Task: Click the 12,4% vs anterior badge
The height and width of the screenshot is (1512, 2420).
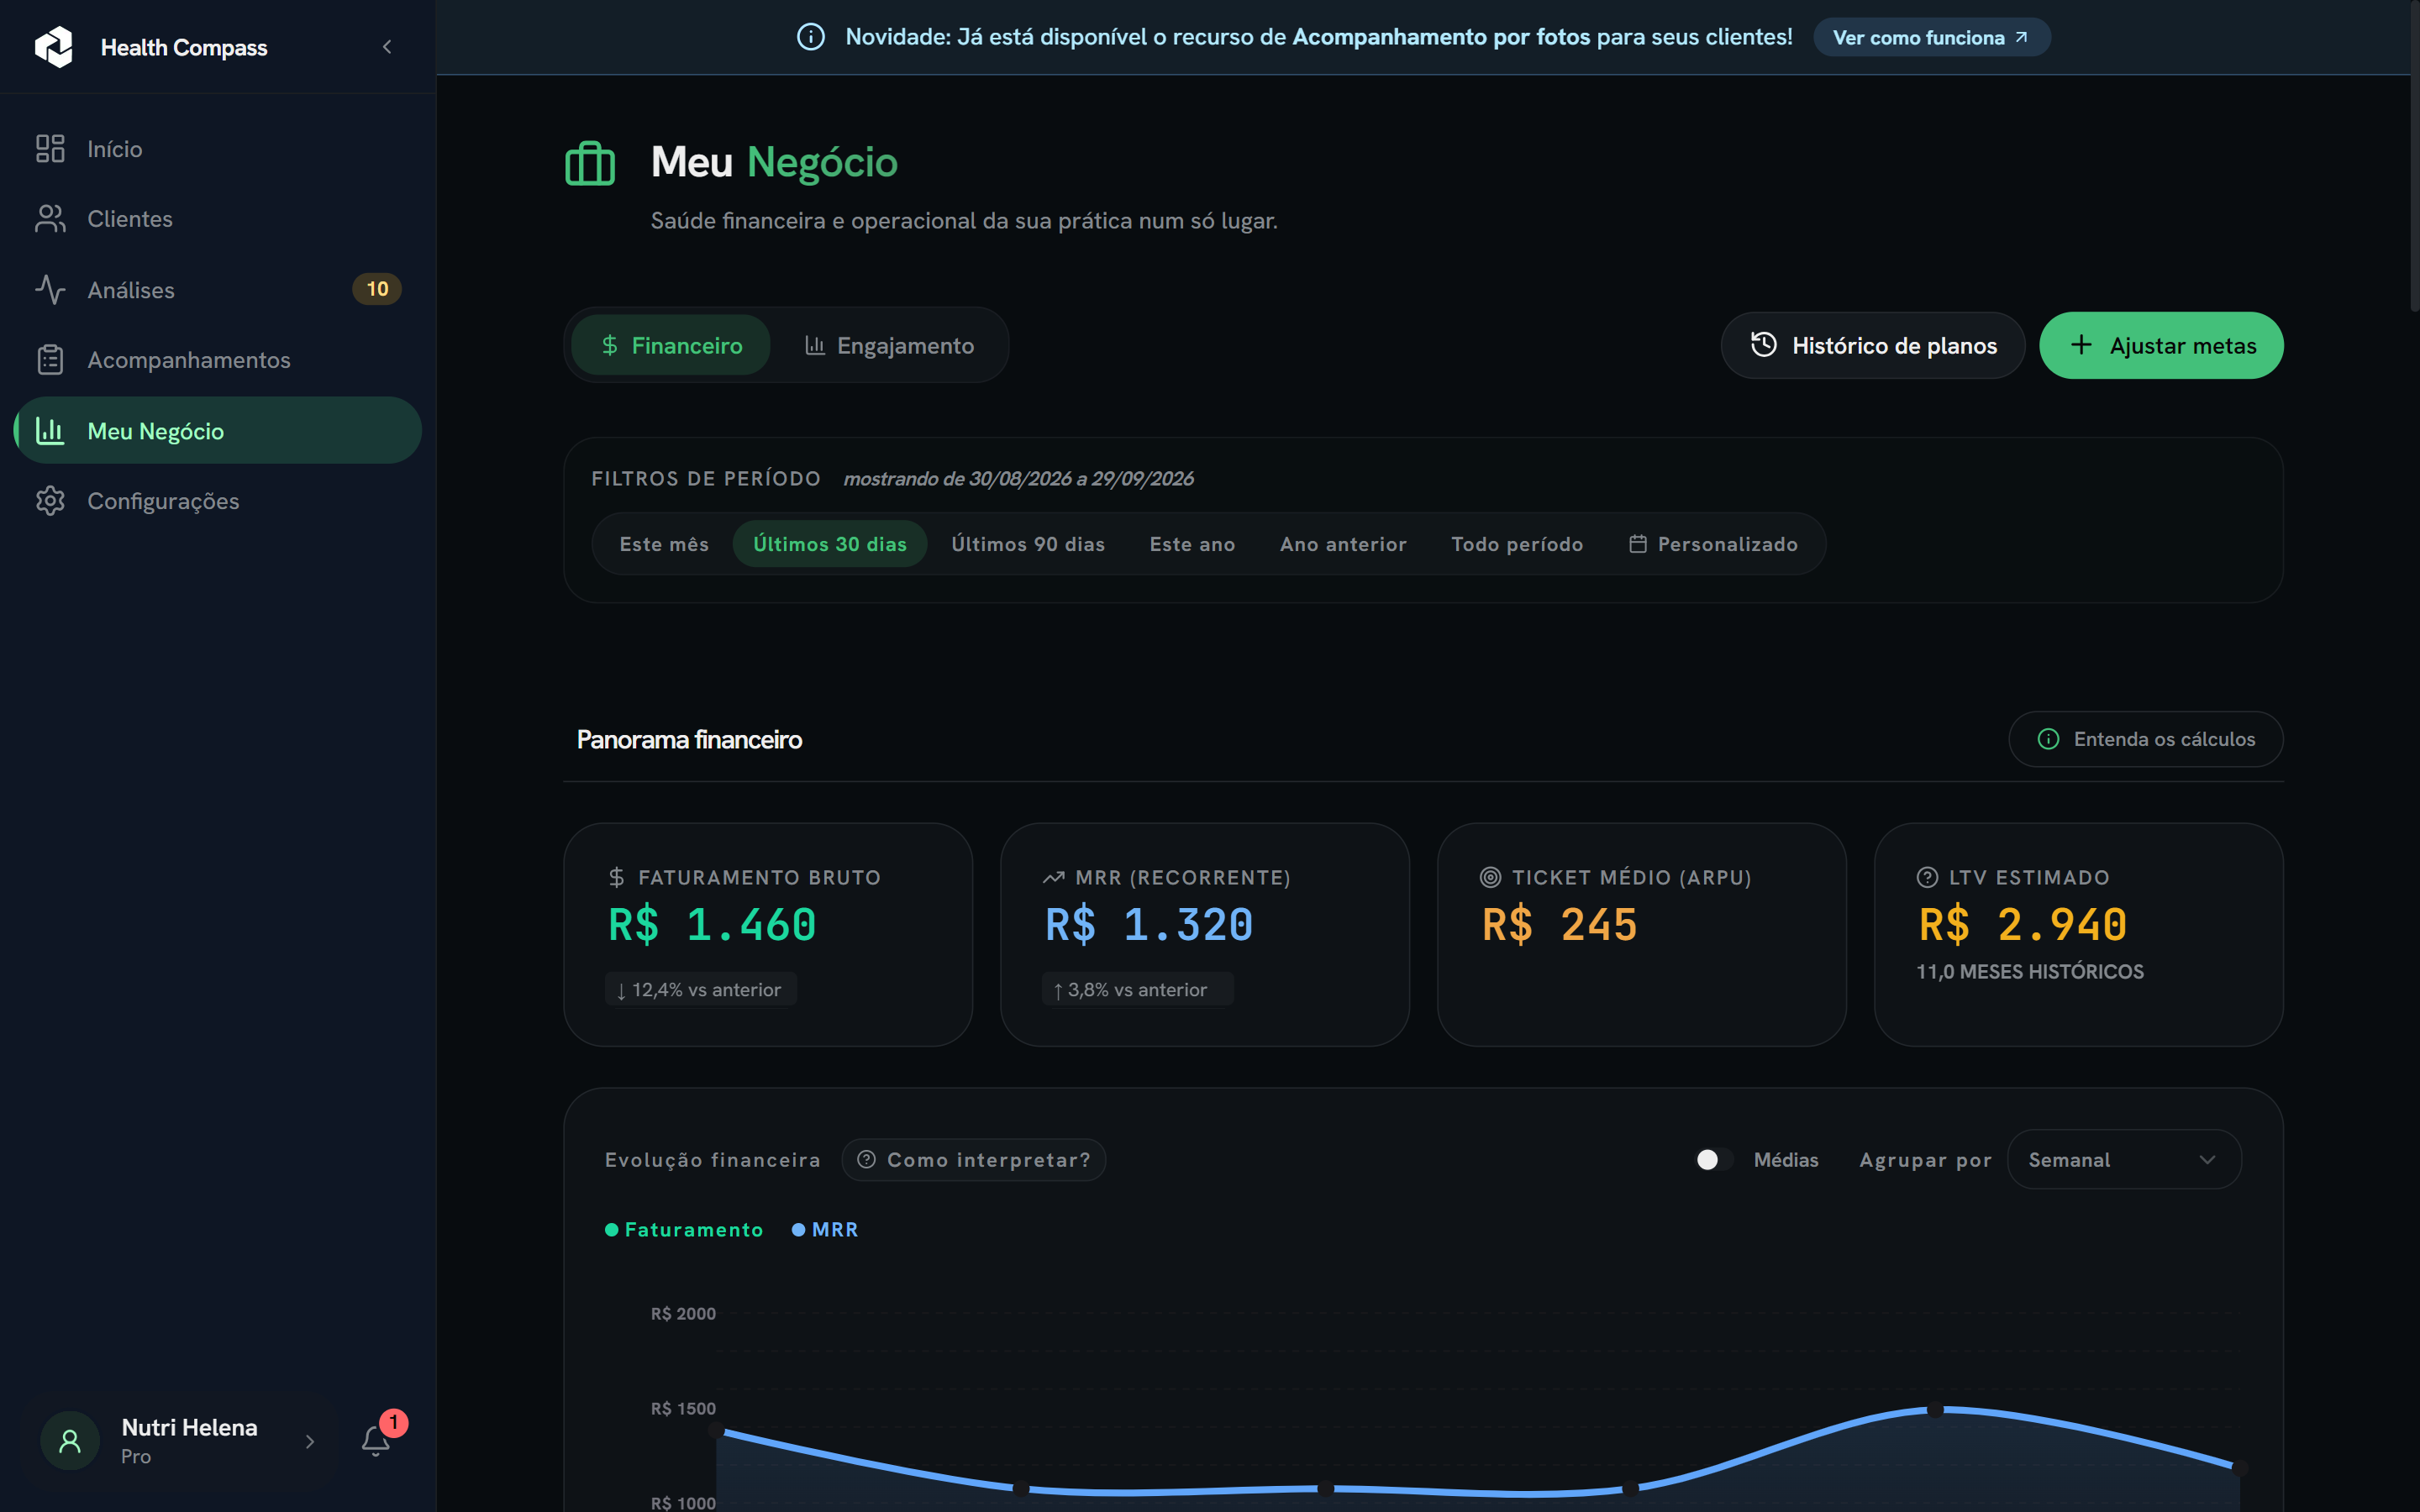Action: click(700, 990)
